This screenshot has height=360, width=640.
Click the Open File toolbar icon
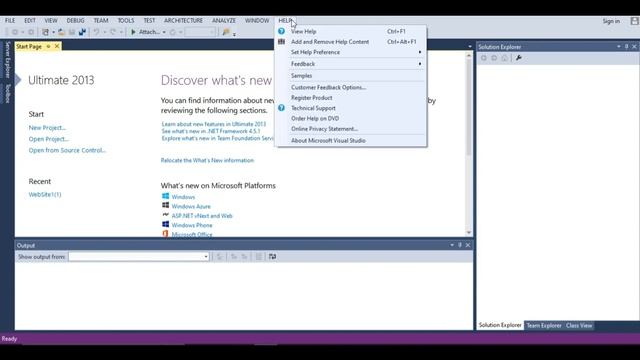point(61,32)
